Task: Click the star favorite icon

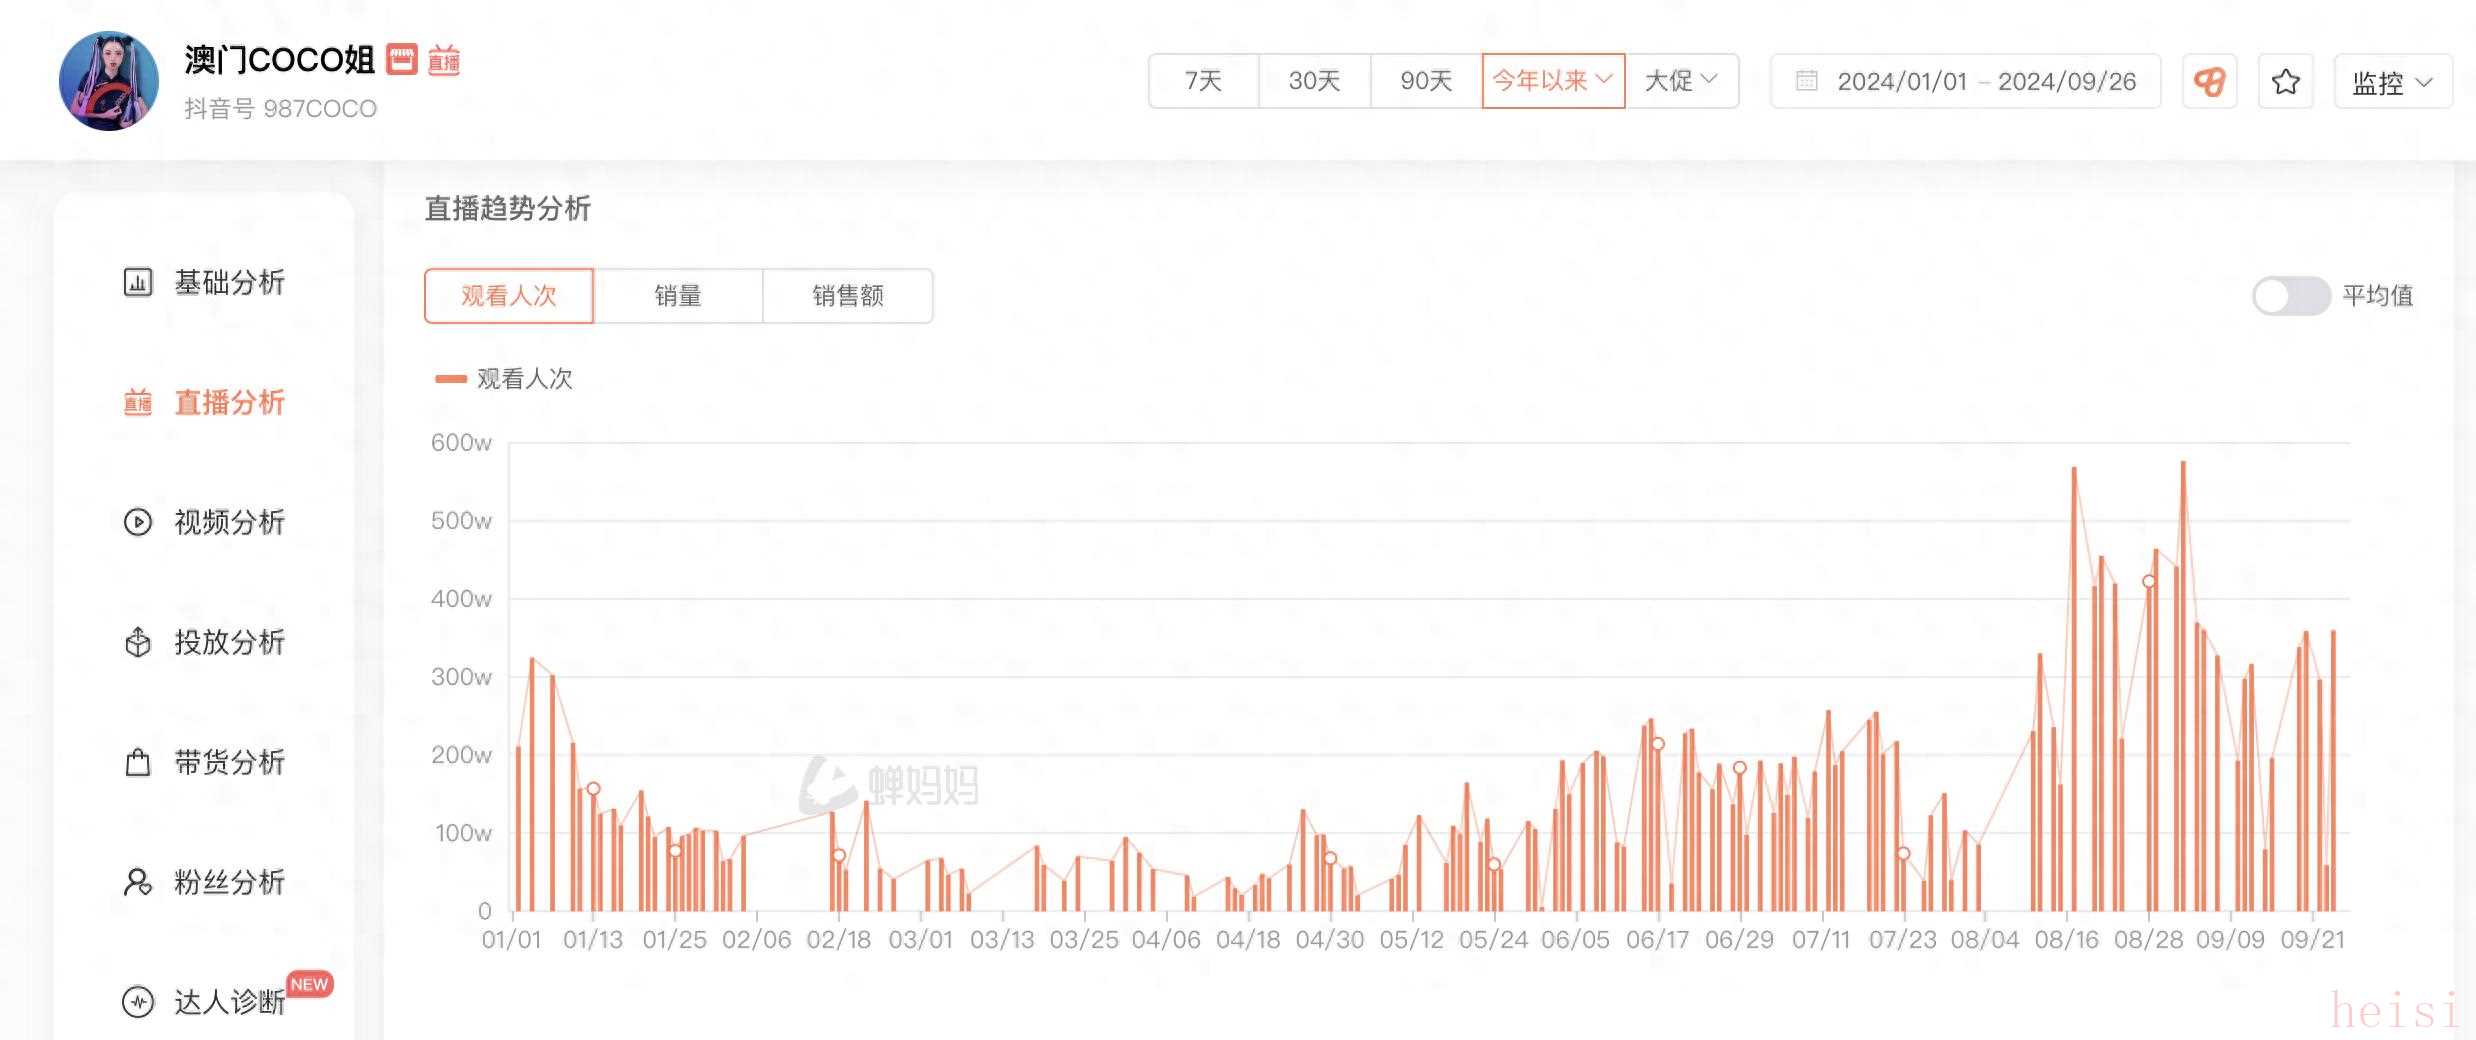Action: coord(2286,82)
